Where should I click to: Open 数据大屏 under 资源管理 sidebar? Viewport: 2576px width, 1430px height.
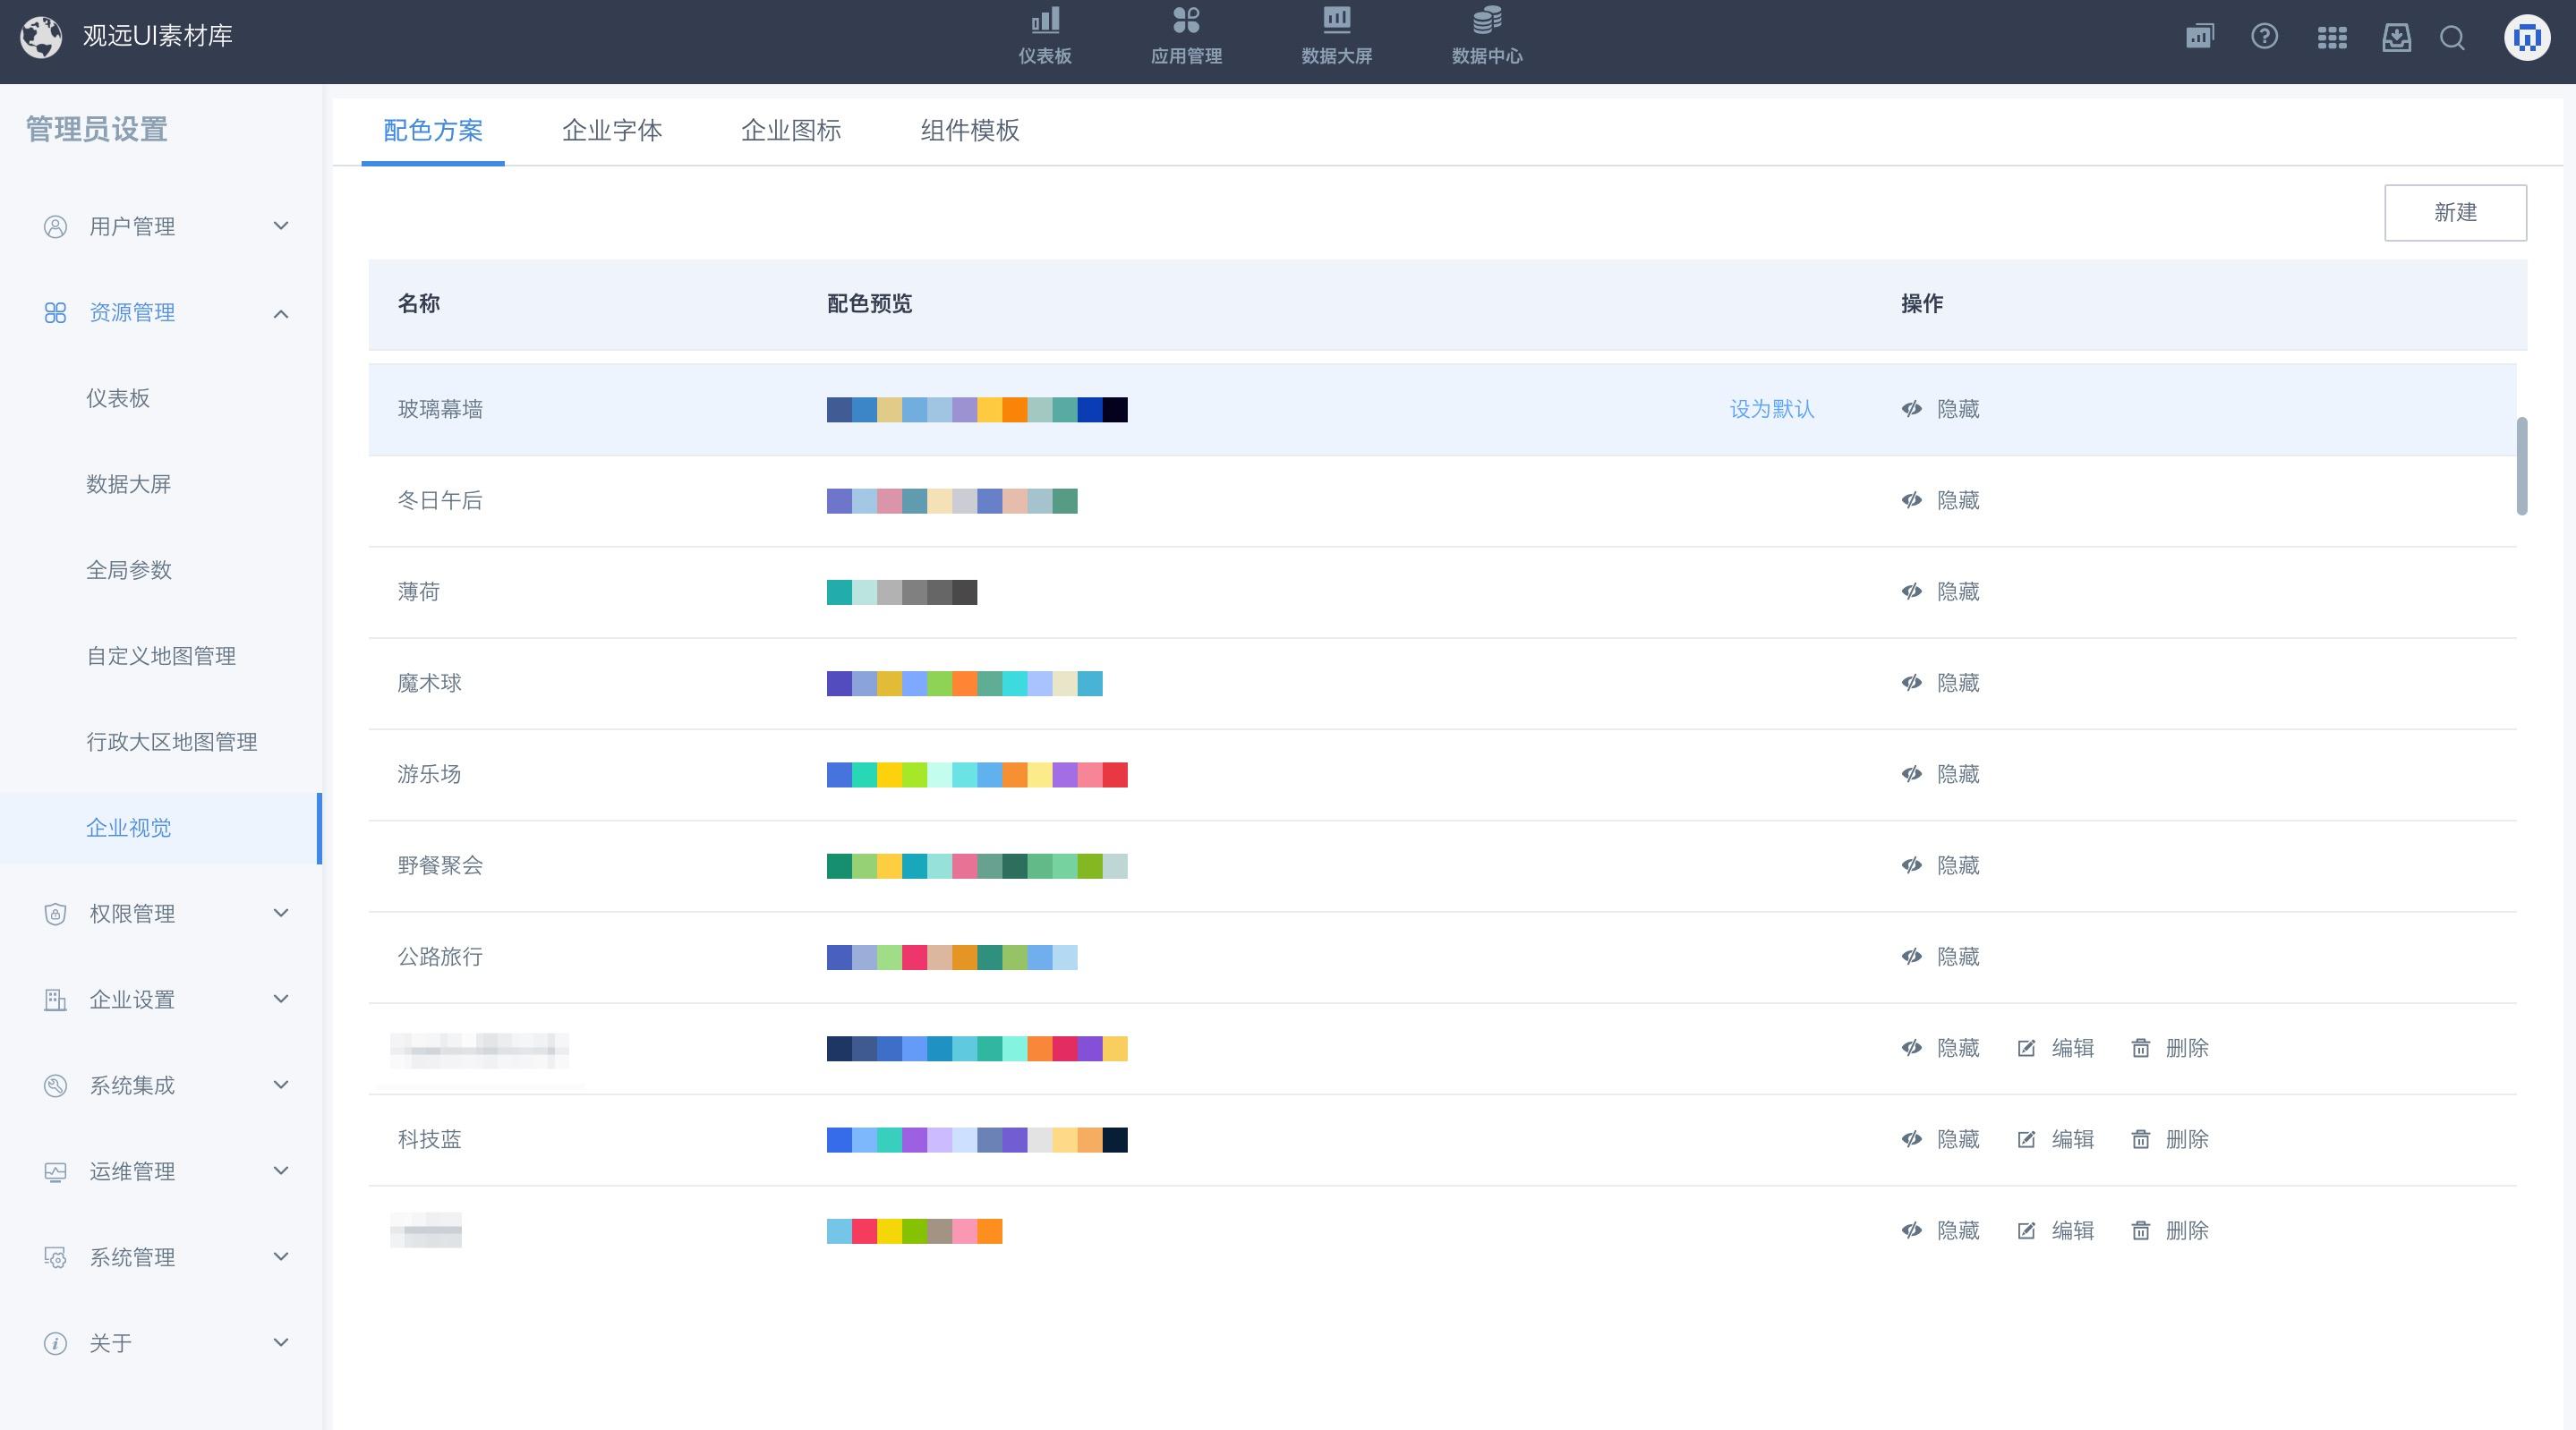pos(128,485)
